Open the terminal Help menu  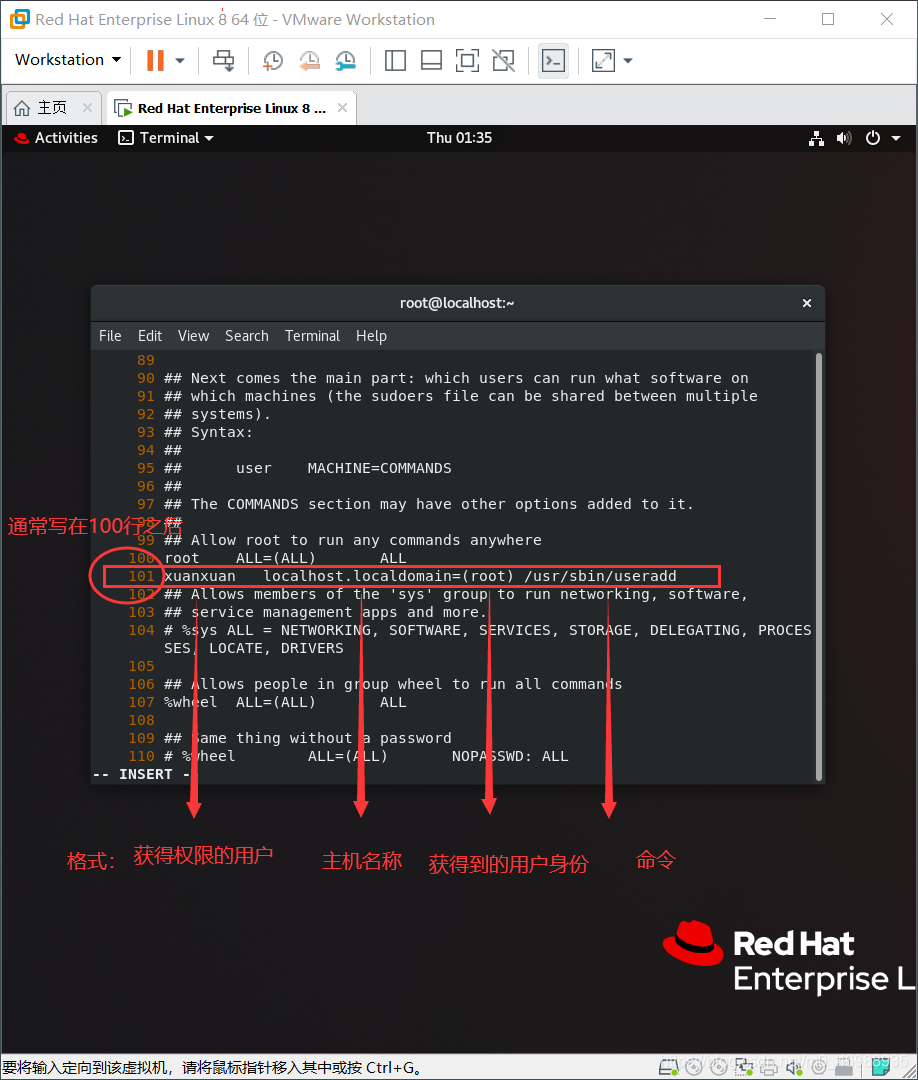371,336
